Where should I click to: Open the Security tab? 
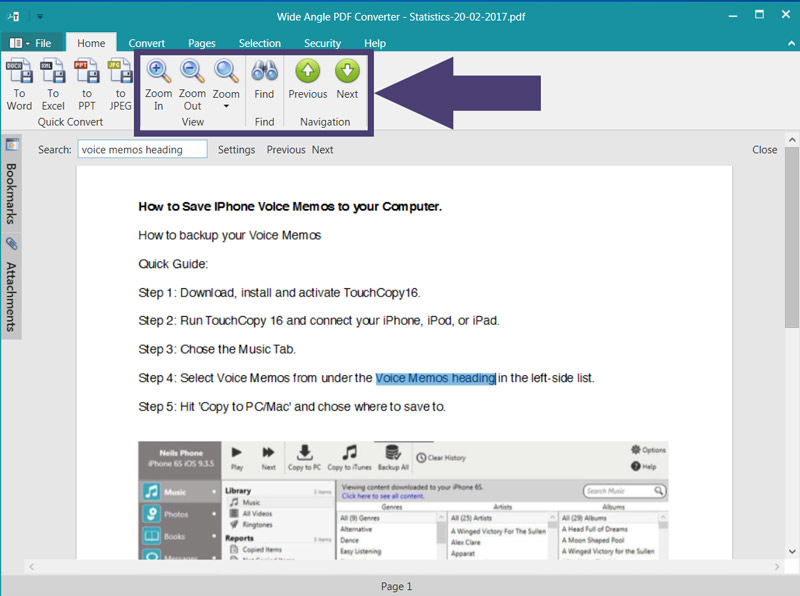click(322, 43)
